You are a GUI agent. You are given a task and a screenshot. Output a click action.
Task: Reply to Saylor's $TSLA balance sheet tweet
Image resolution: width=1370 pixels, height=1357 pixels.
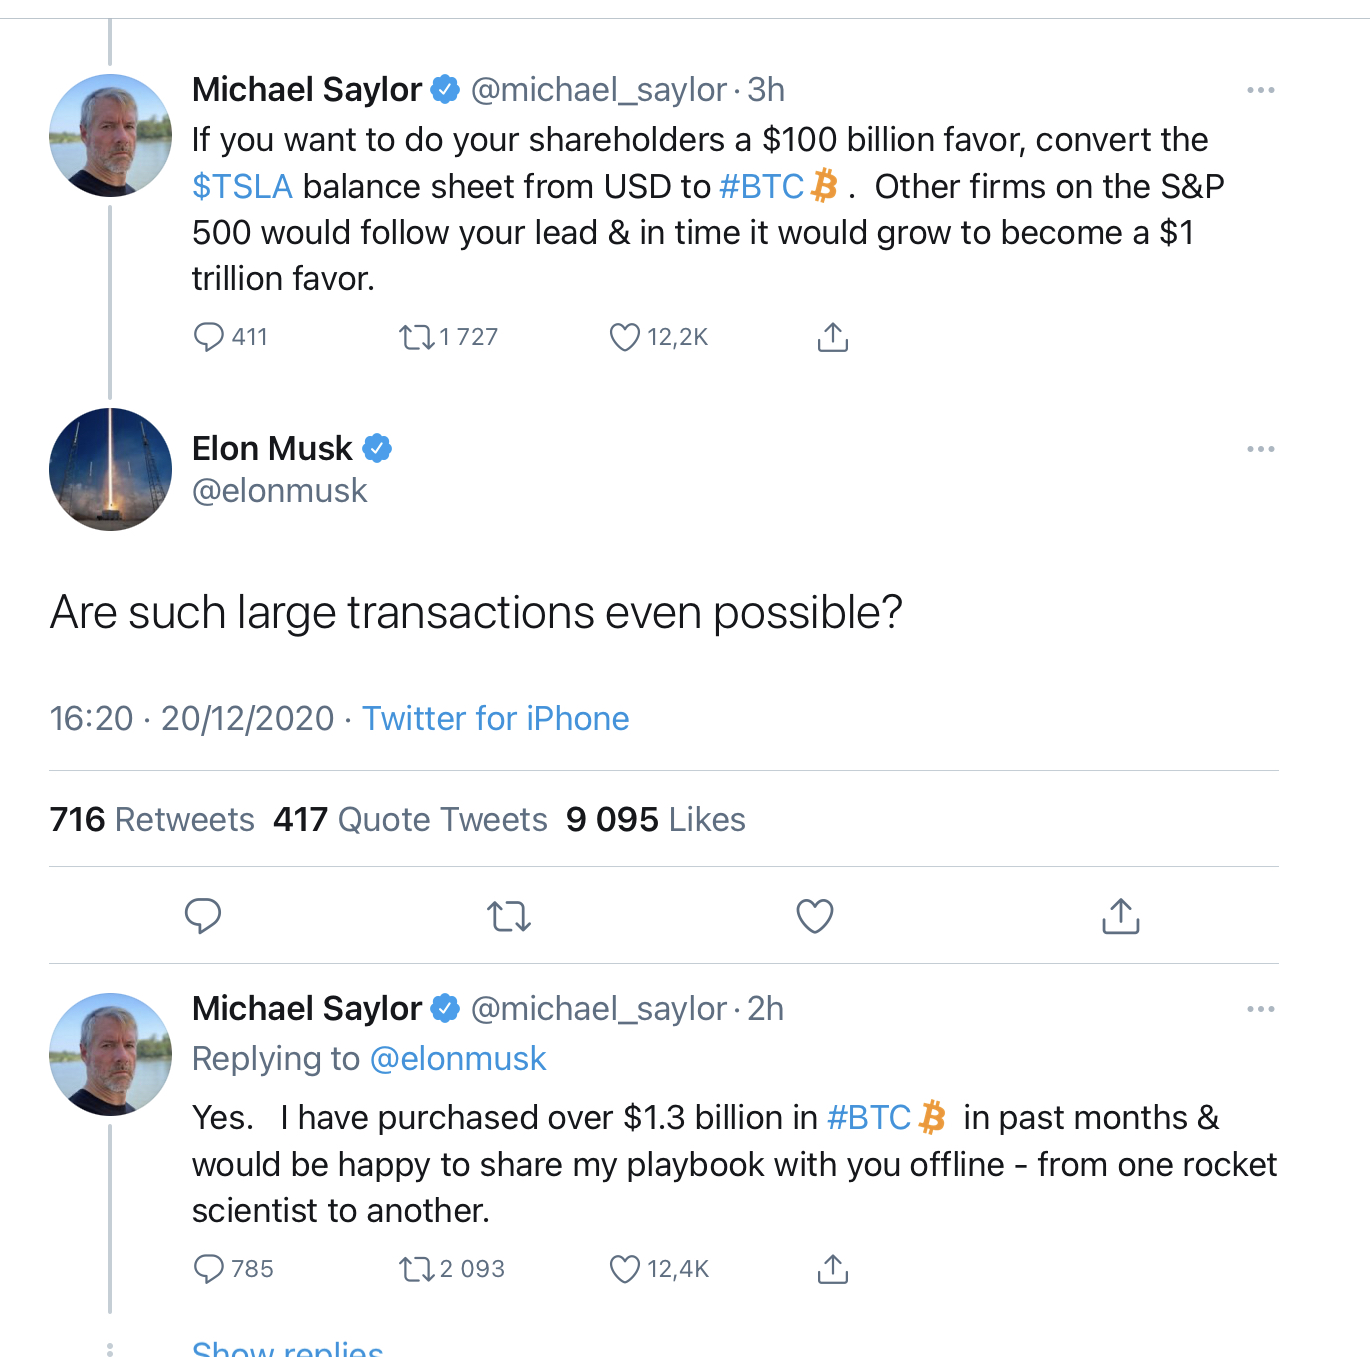point(208,337)
